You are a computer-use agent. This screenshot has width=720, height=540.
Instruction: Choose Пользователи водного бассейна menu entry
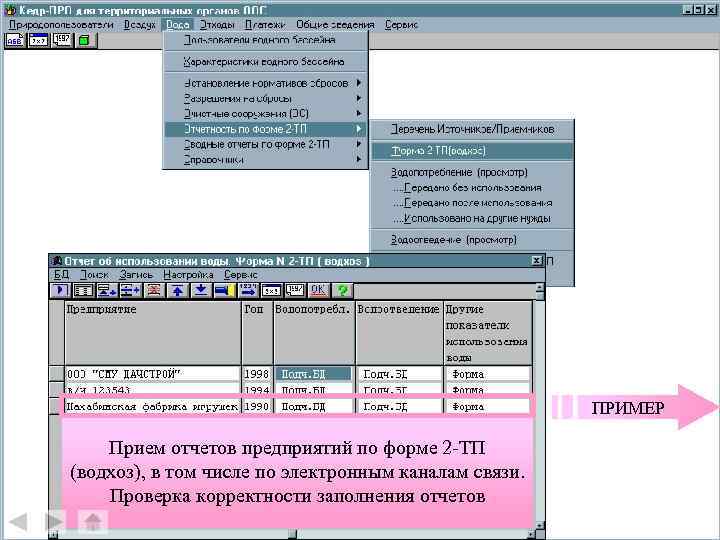[x=266, y=40]
